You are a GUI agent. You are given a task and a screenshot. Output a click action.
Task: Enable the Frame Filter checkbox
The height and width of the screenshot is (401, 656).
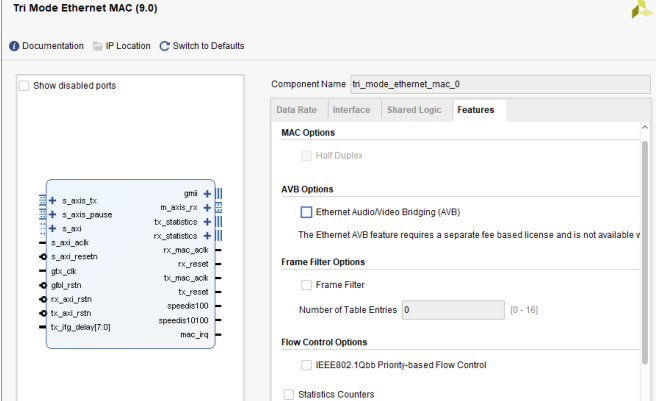306,285
